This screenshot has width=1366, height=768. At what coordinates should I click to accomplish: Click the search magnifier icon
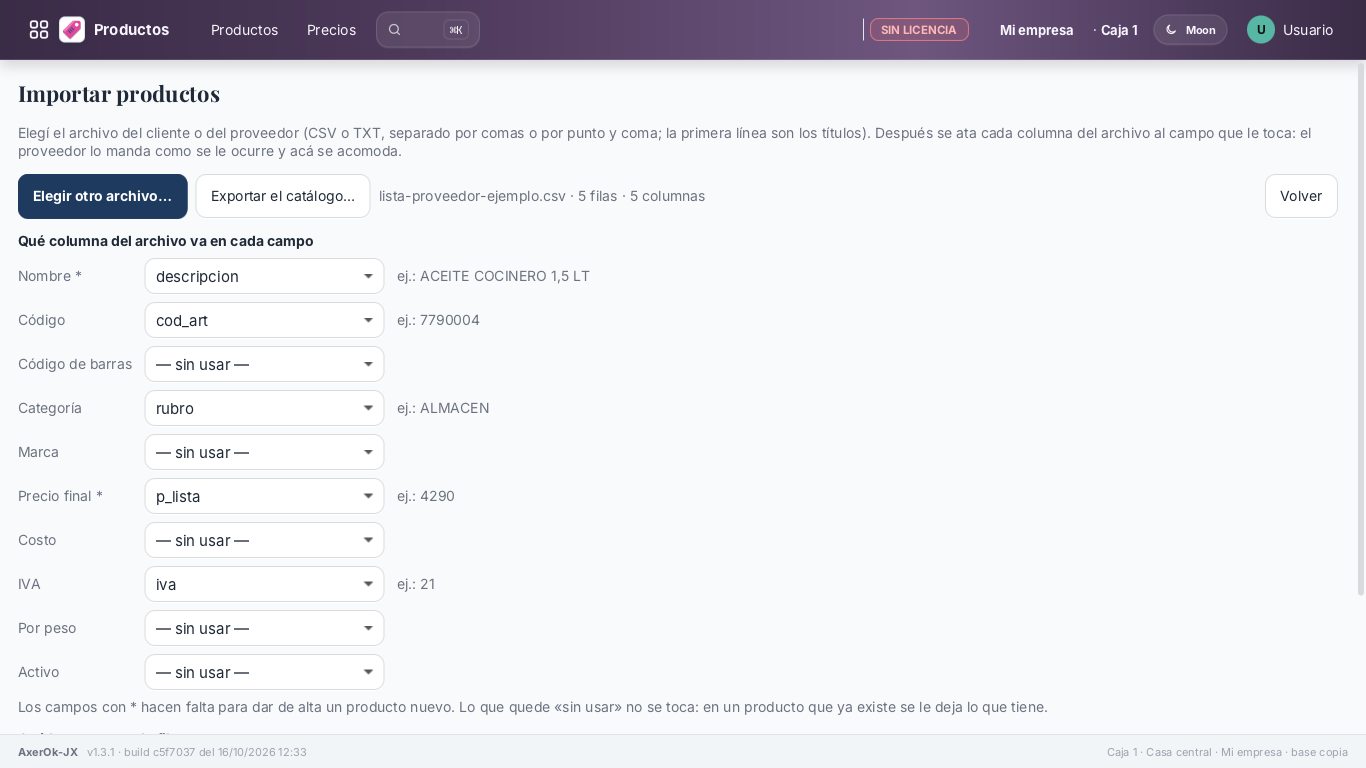tap(395, 30)
